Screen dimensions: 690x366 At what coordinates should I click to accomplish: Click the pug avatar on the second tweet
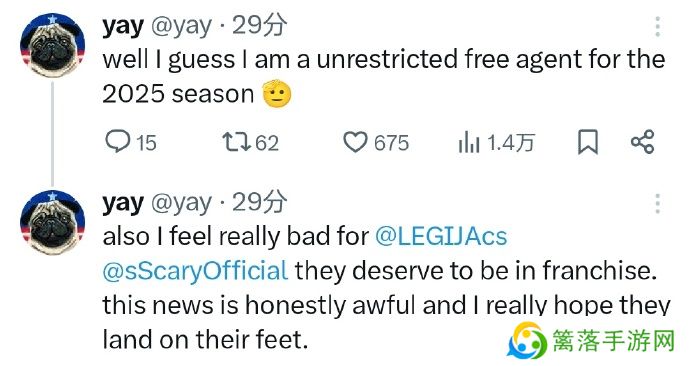click(52, 223)
